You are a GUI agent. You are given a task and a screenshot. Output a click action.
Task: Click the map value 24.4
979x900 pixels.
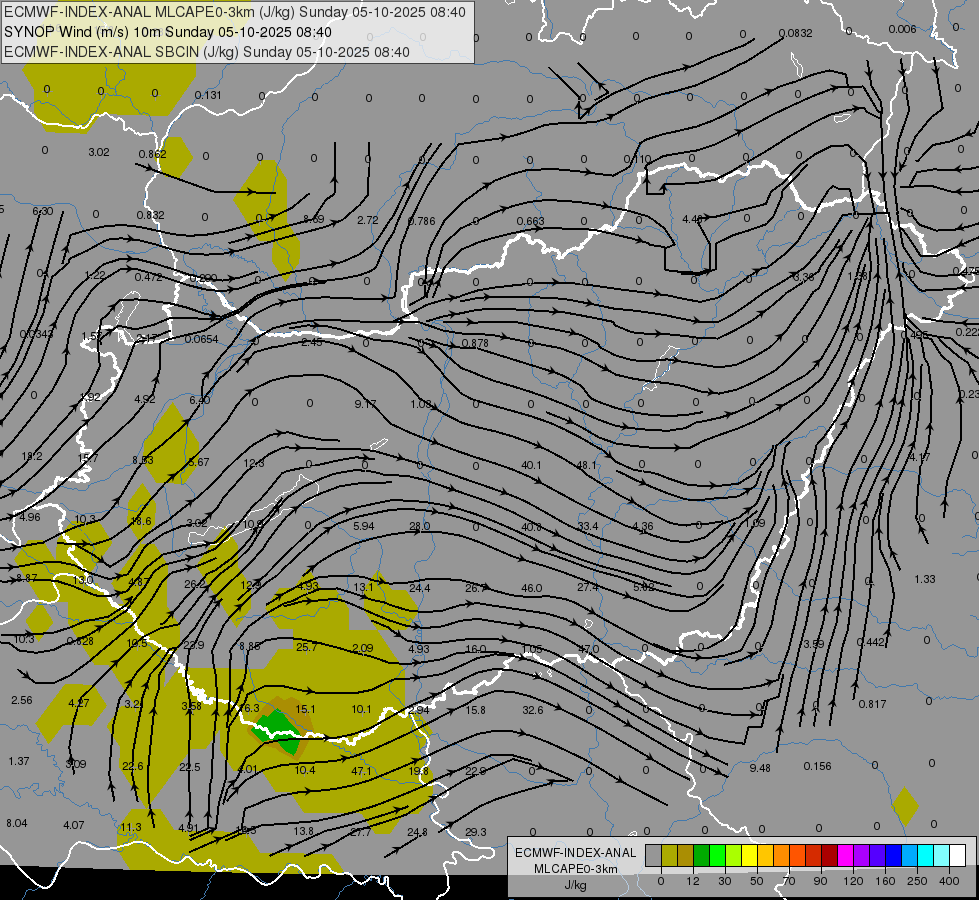pyautogui.click(x=420, y=588)
